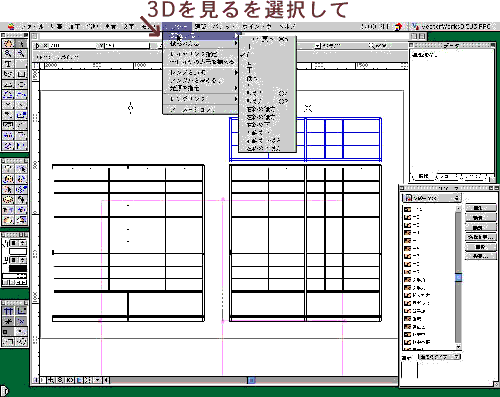Screen dimensions: 500x397
Task: Open the resource file popup at the palette top
Action: tap(432, 198)
